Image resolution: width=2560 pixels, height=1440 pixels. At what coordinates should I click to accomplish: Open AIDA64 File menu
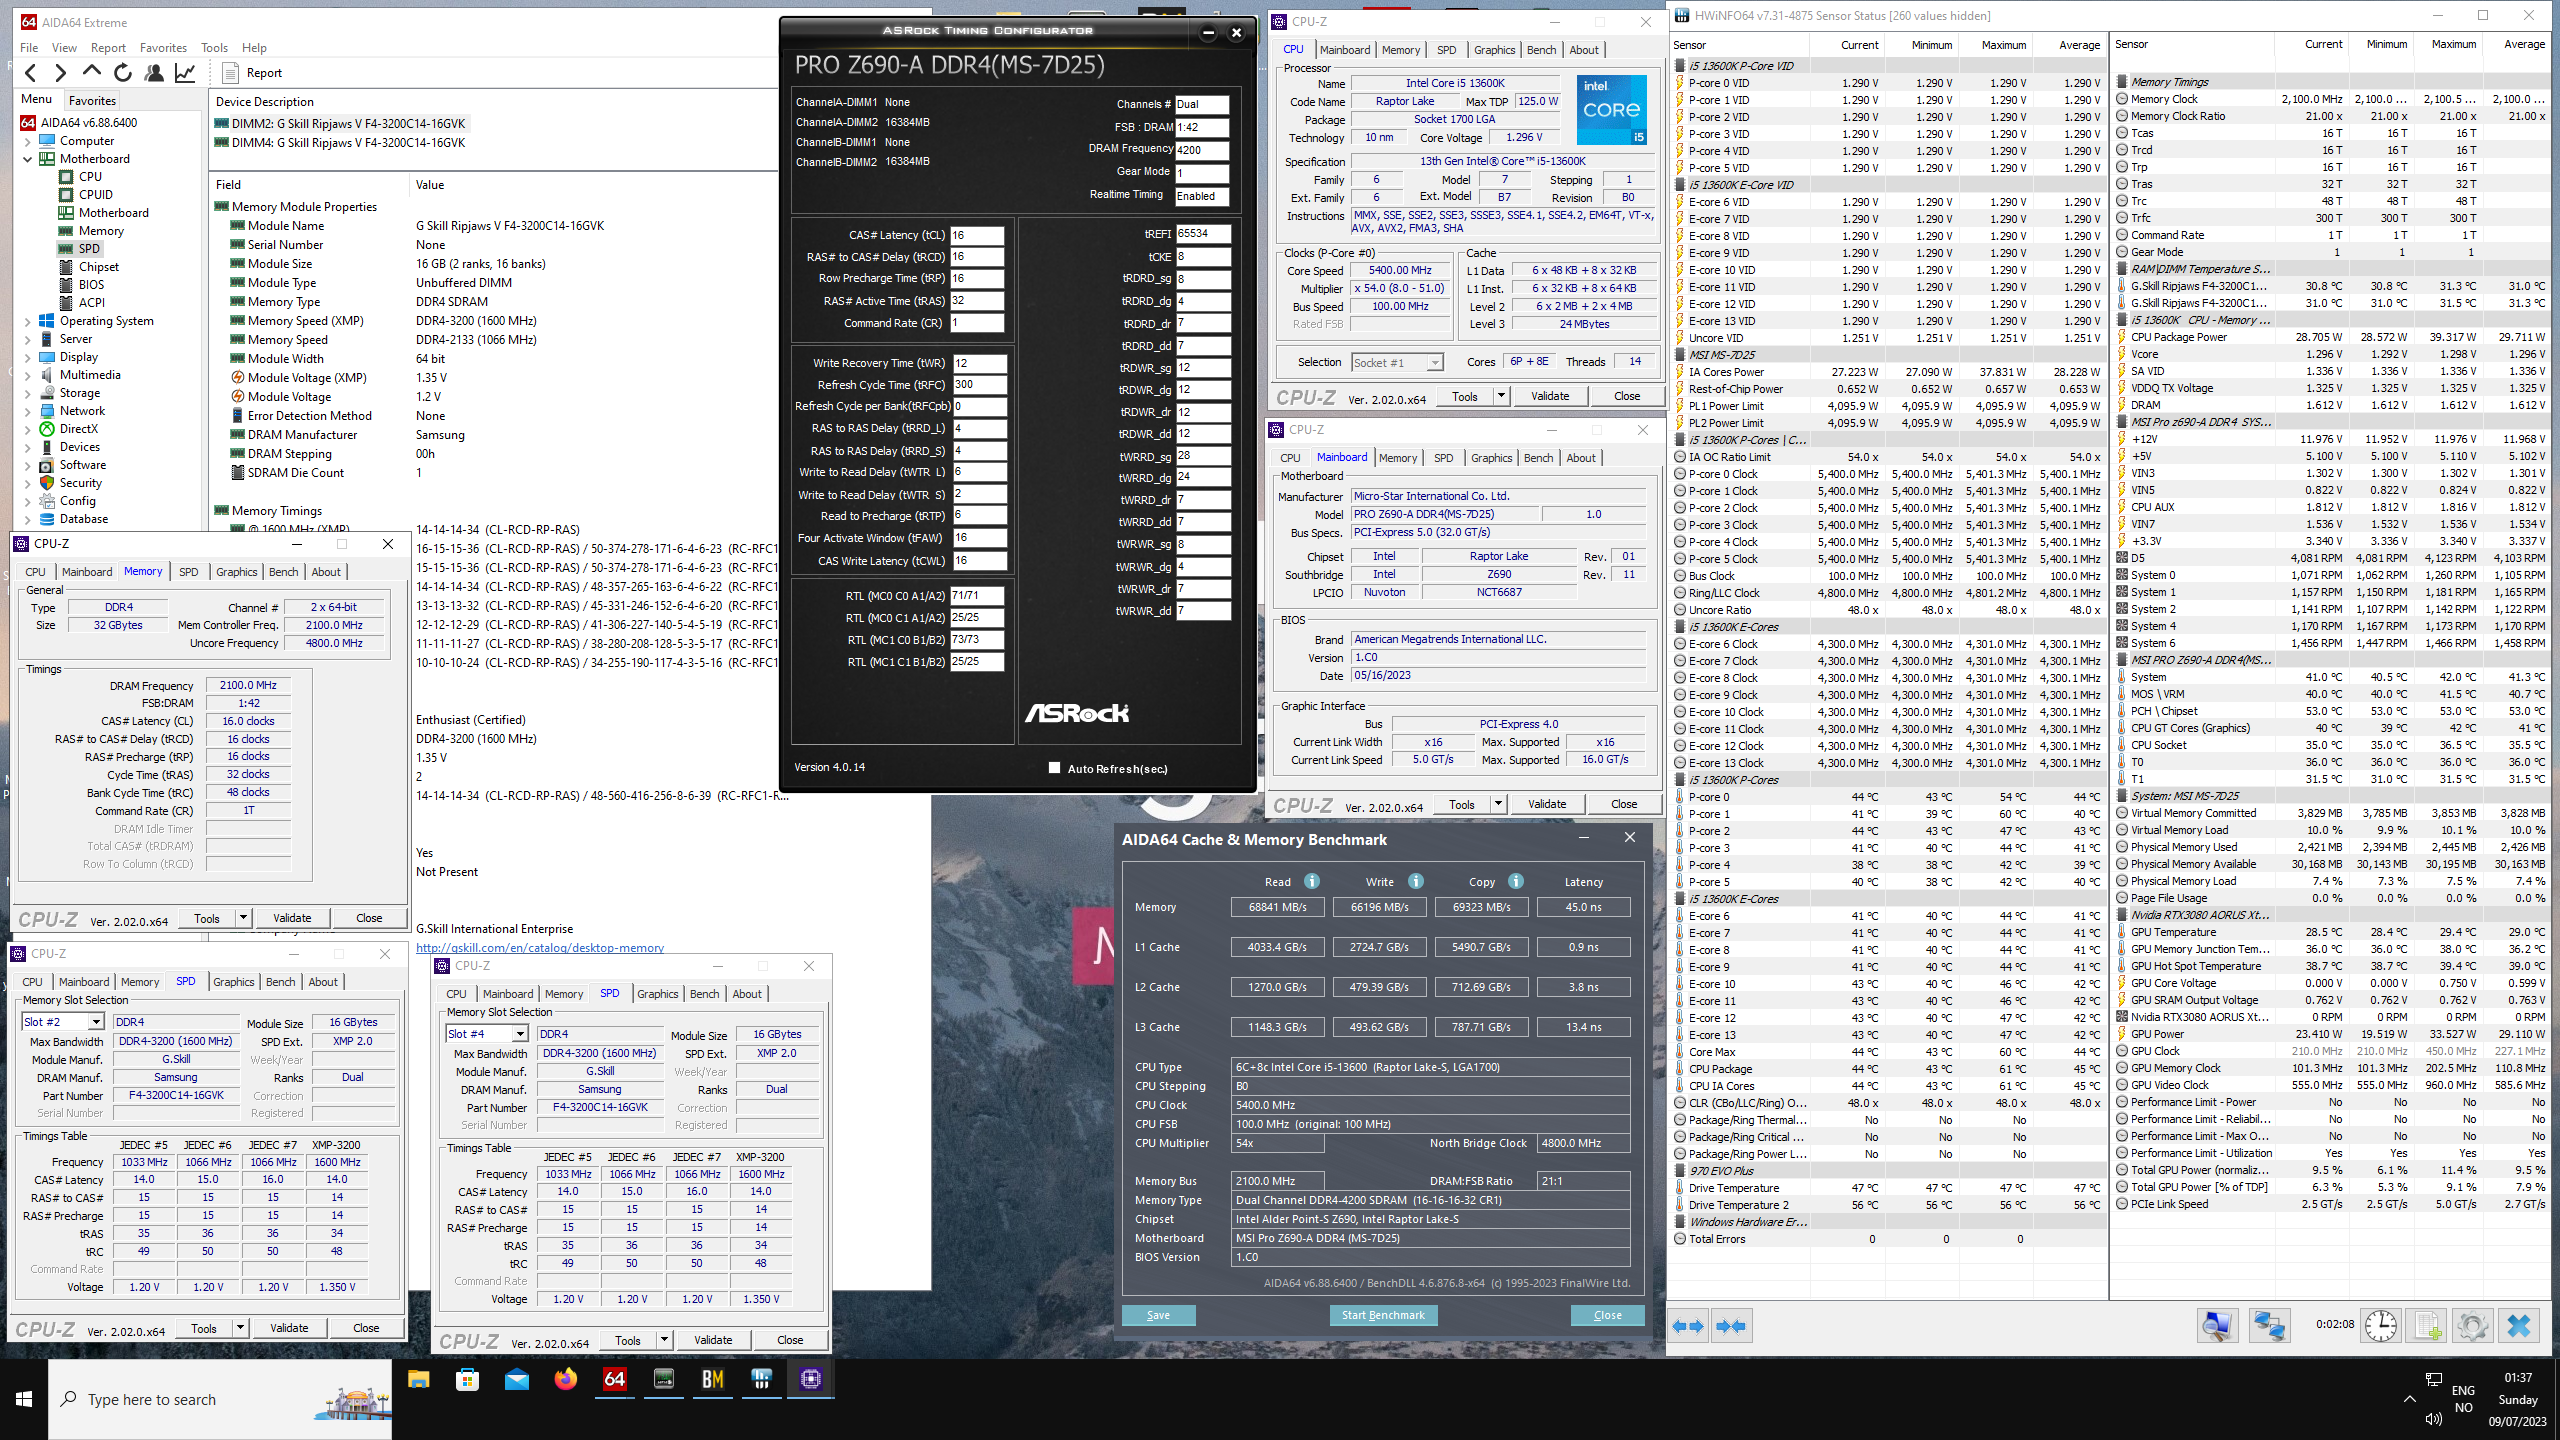pos(29,47)
